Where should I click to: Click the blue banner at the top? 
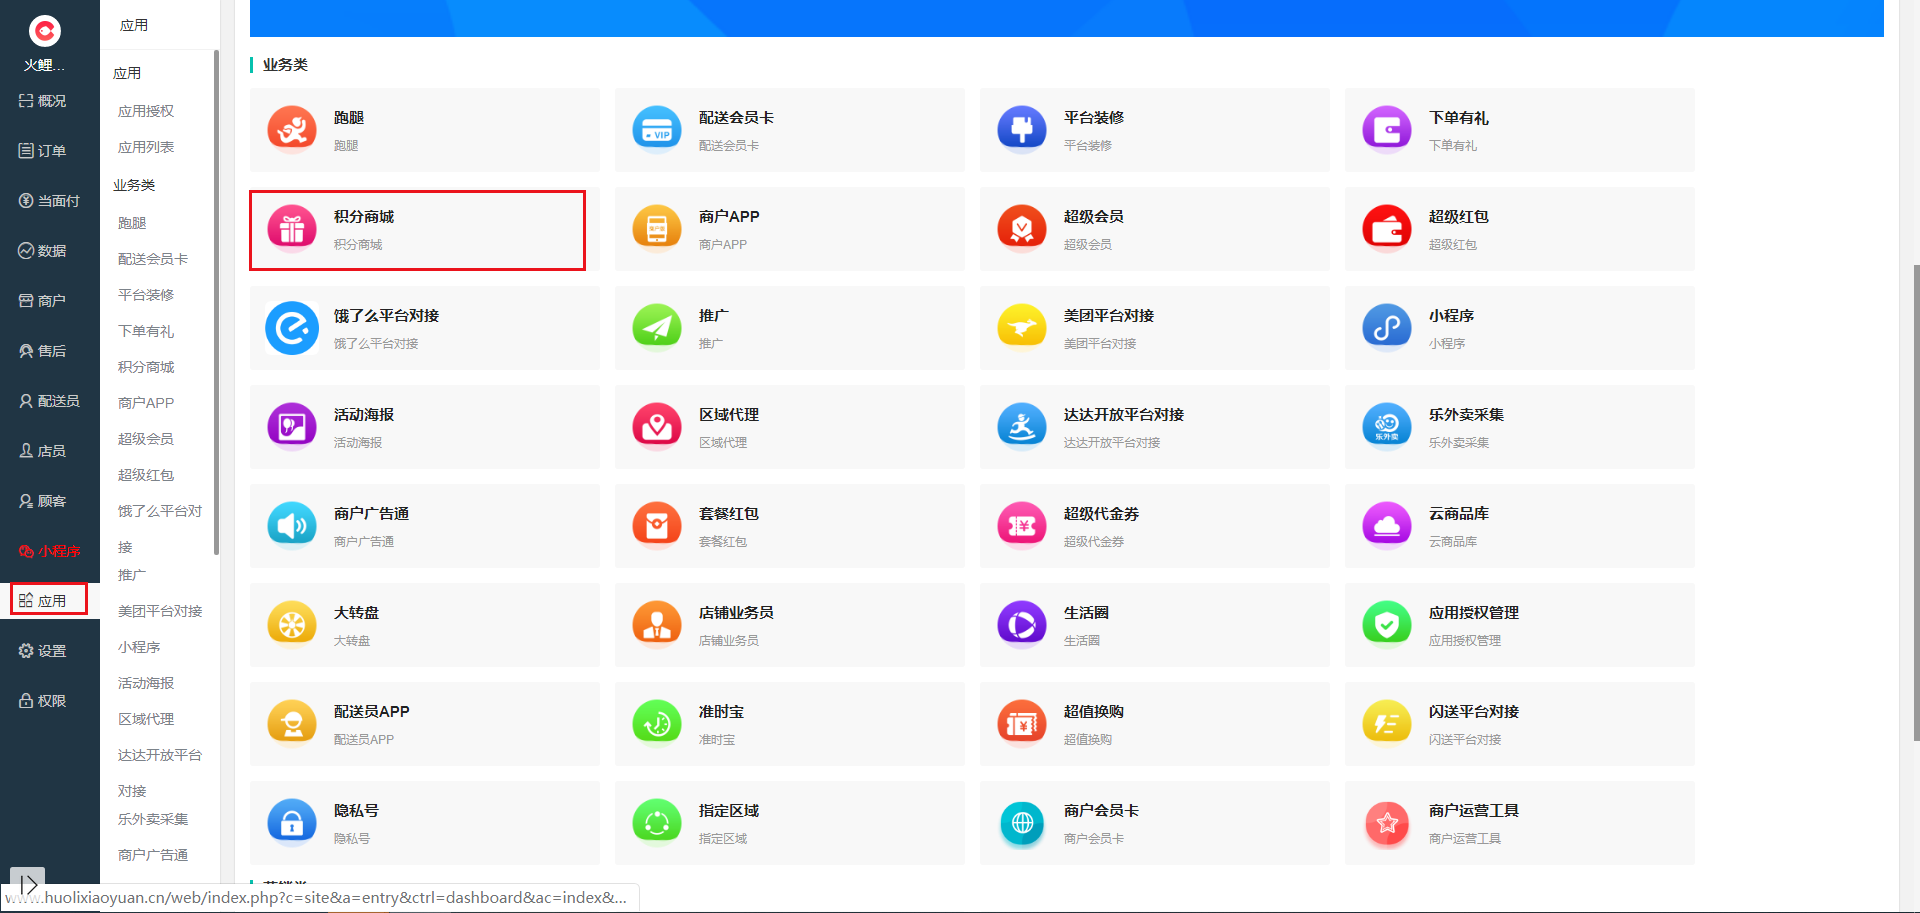[1066, 18]
